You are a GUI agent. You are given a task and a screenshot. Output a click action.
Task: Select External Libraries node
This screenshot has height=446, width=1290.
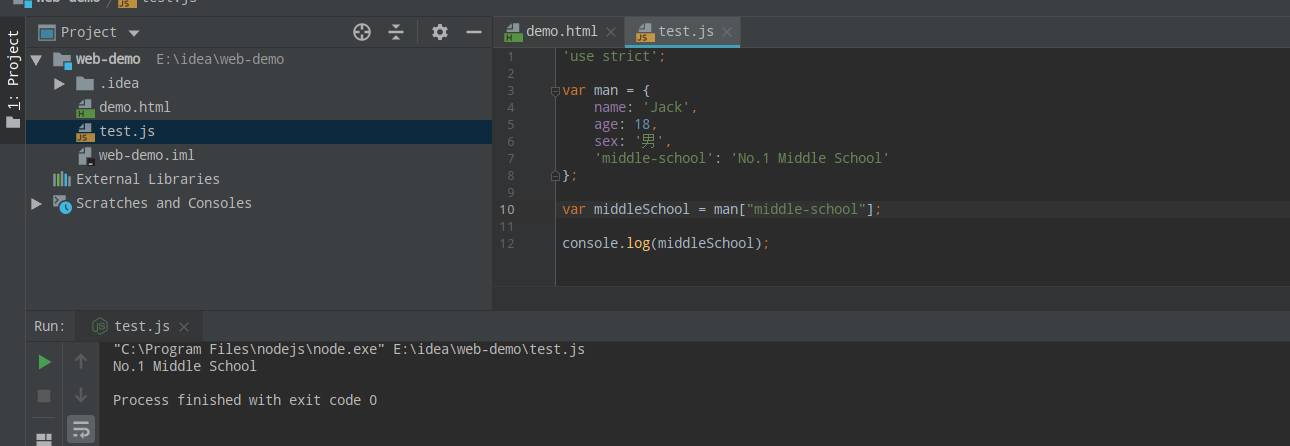[x=148, y=179]
